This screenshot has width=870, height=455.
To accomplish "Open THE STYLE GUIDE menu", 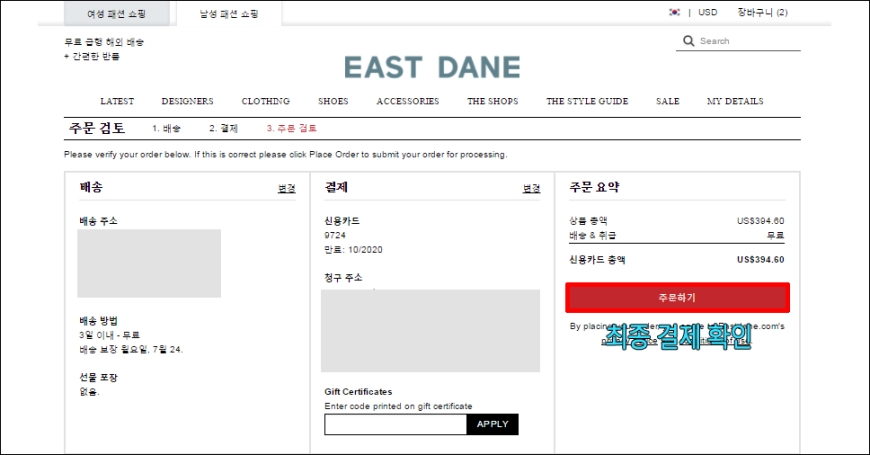I will pyautogui.click(x=587, y=101).
